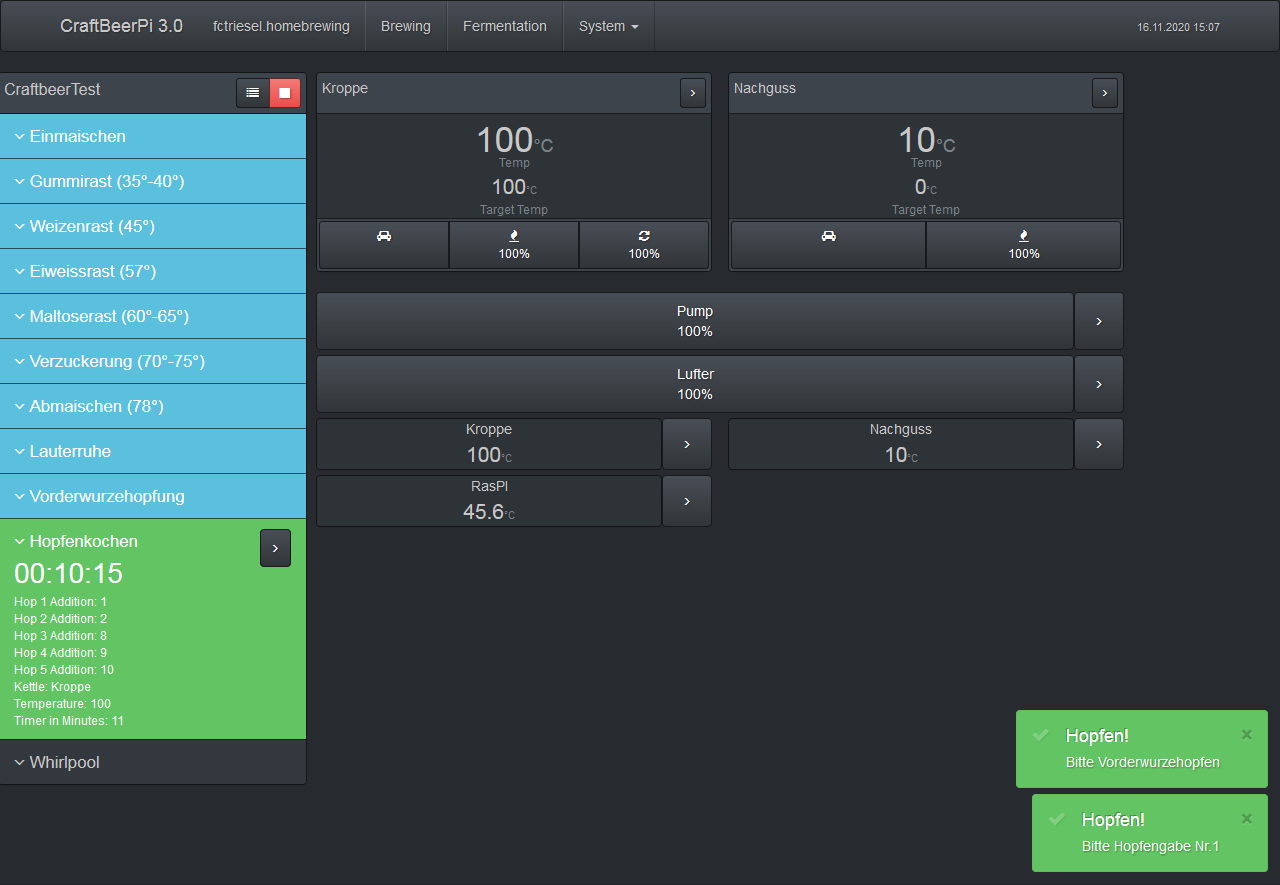Toggle the Lufter actor button
The width and height of the screenshot is (1280, 885).
(x=694, y=384)
